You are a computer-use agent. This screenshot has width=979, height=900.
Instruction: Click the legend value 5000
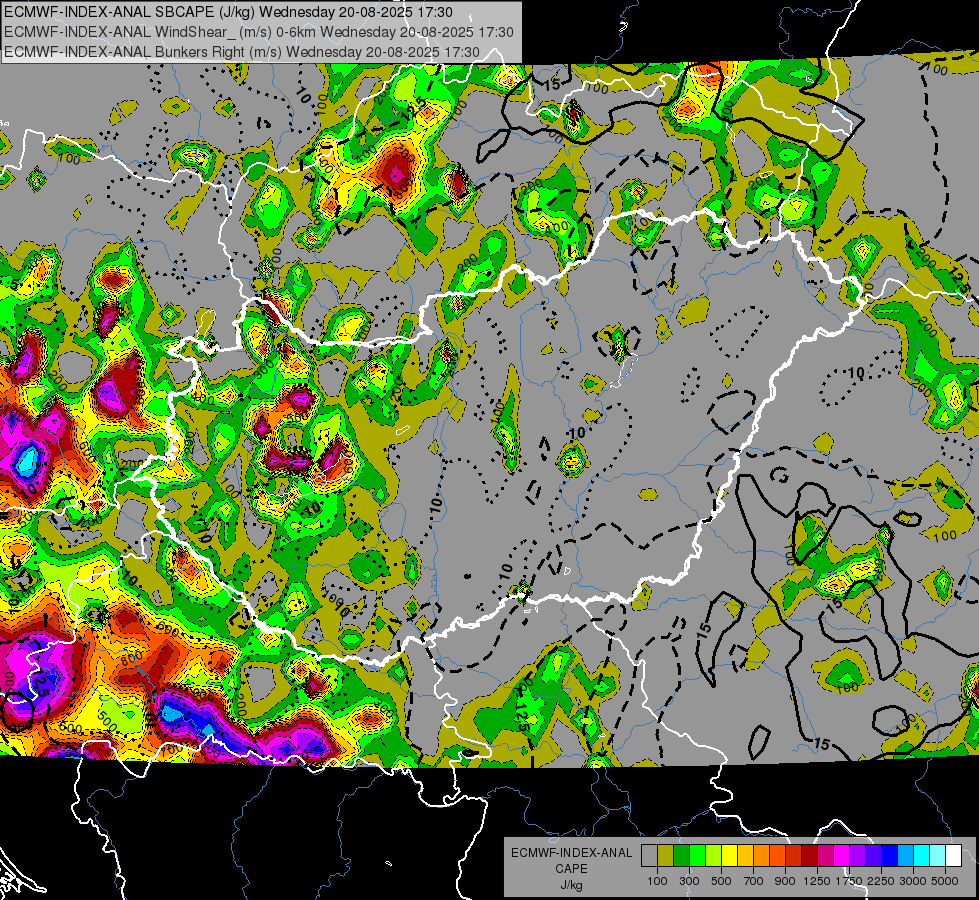tap(945, 881)
